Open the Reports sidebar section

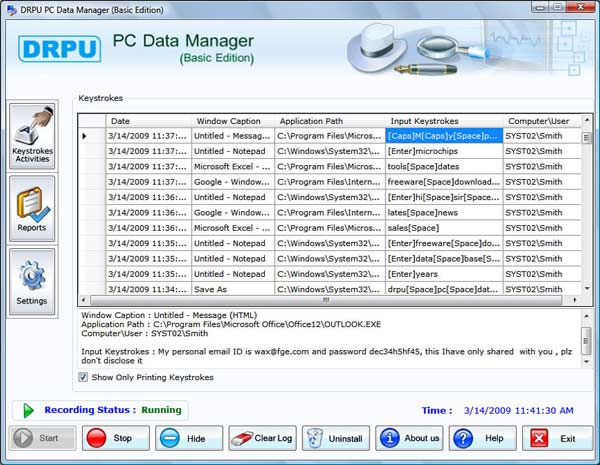[x=32, y=209]
